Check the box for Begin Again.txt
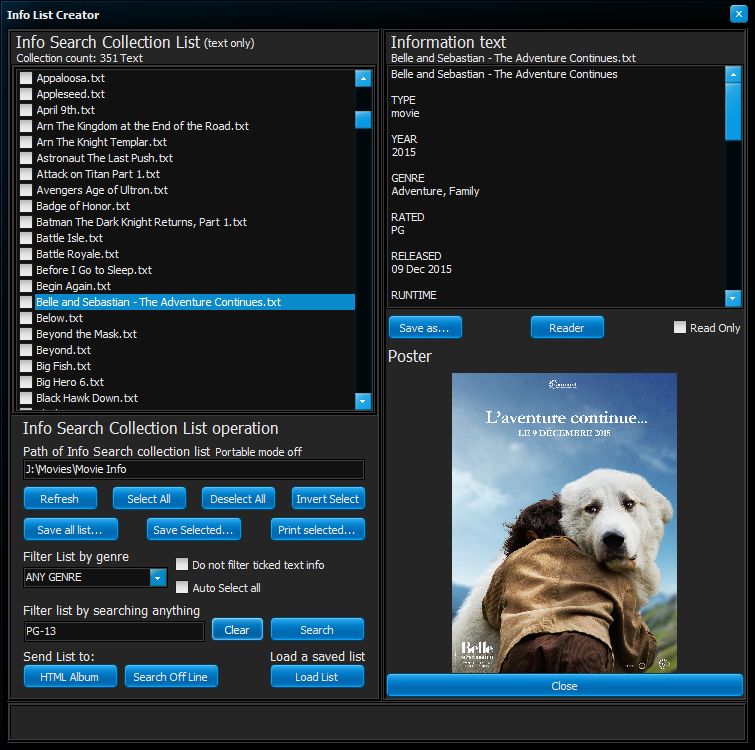 [x=26, y=286]
